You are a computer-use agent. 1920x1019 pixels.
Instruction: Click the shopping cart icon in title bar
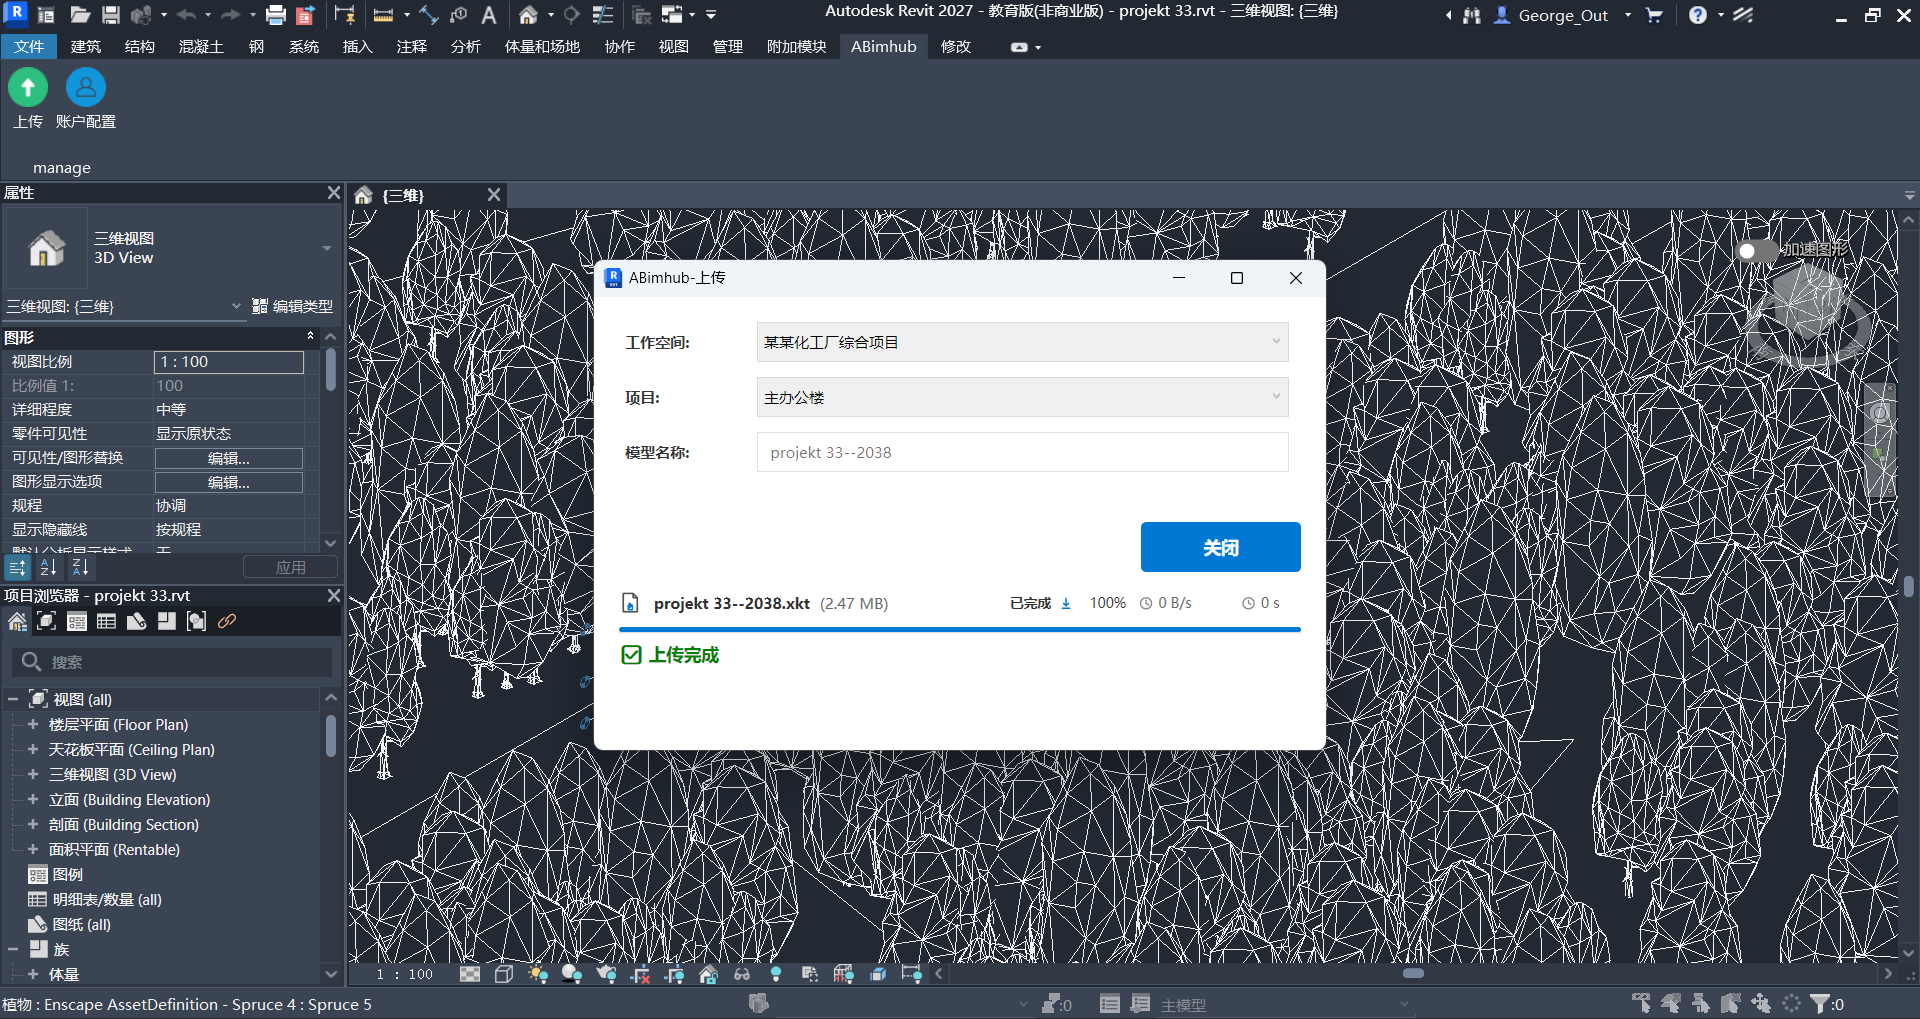coord(1654,15)
